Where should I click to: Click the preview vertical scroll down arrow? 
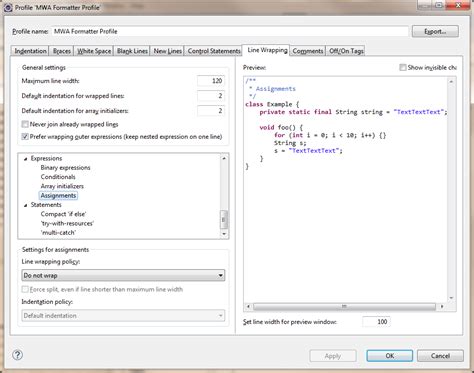[x=451, y=298]
